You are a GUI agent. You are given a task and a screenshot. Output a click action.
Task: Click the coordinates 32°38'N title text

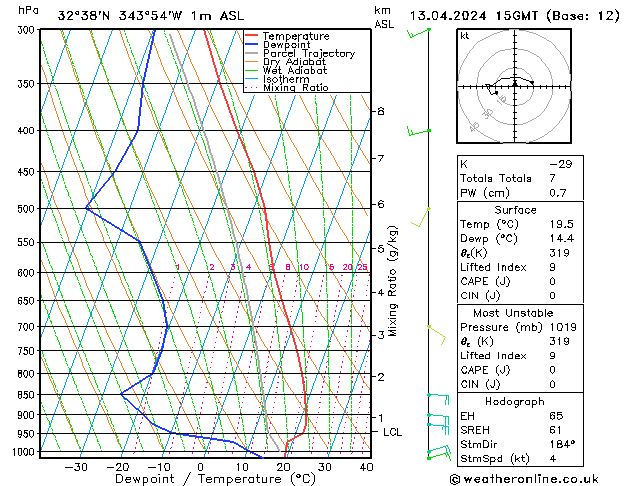[83, 16]
